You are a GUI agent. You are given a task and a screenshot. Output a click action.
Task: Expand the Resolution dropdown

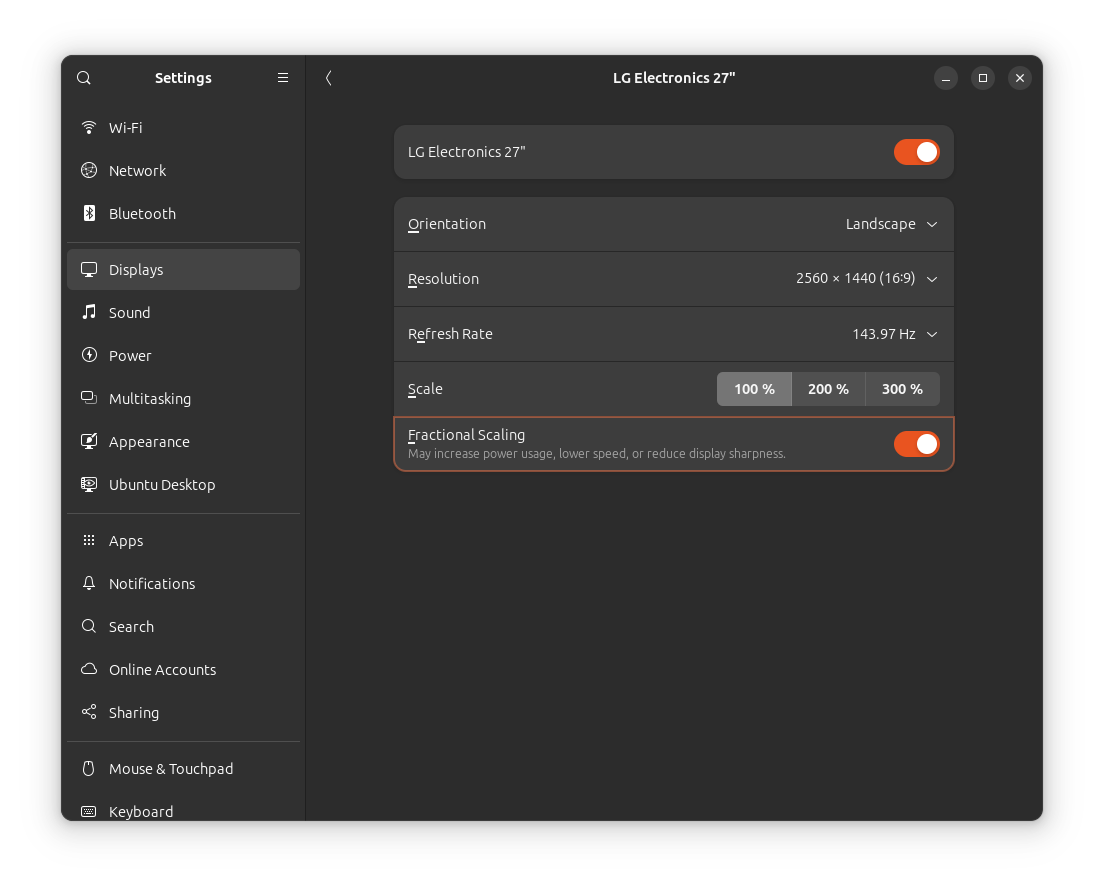pyautogui.click(x=866, y=279)
